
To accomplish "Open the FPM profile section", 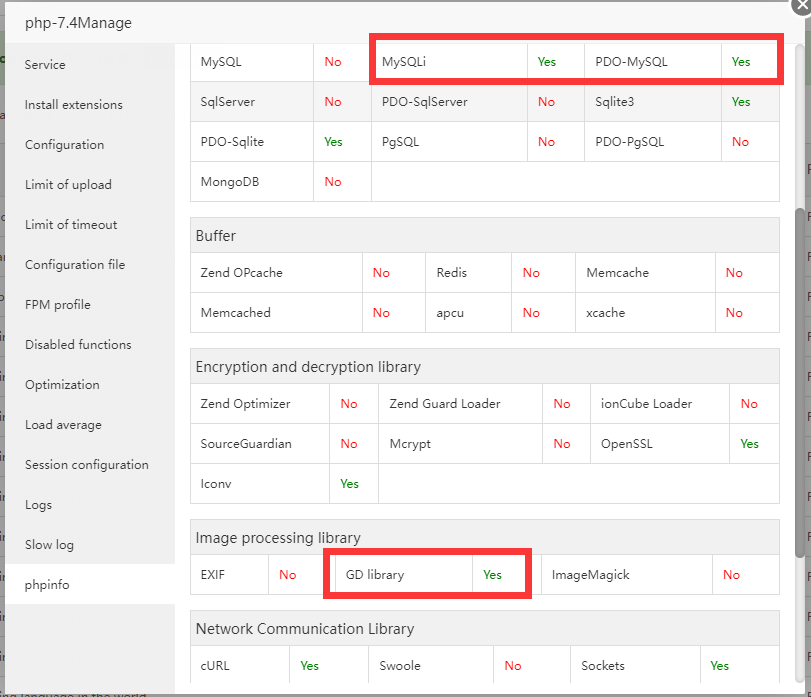I will point(58,305).
